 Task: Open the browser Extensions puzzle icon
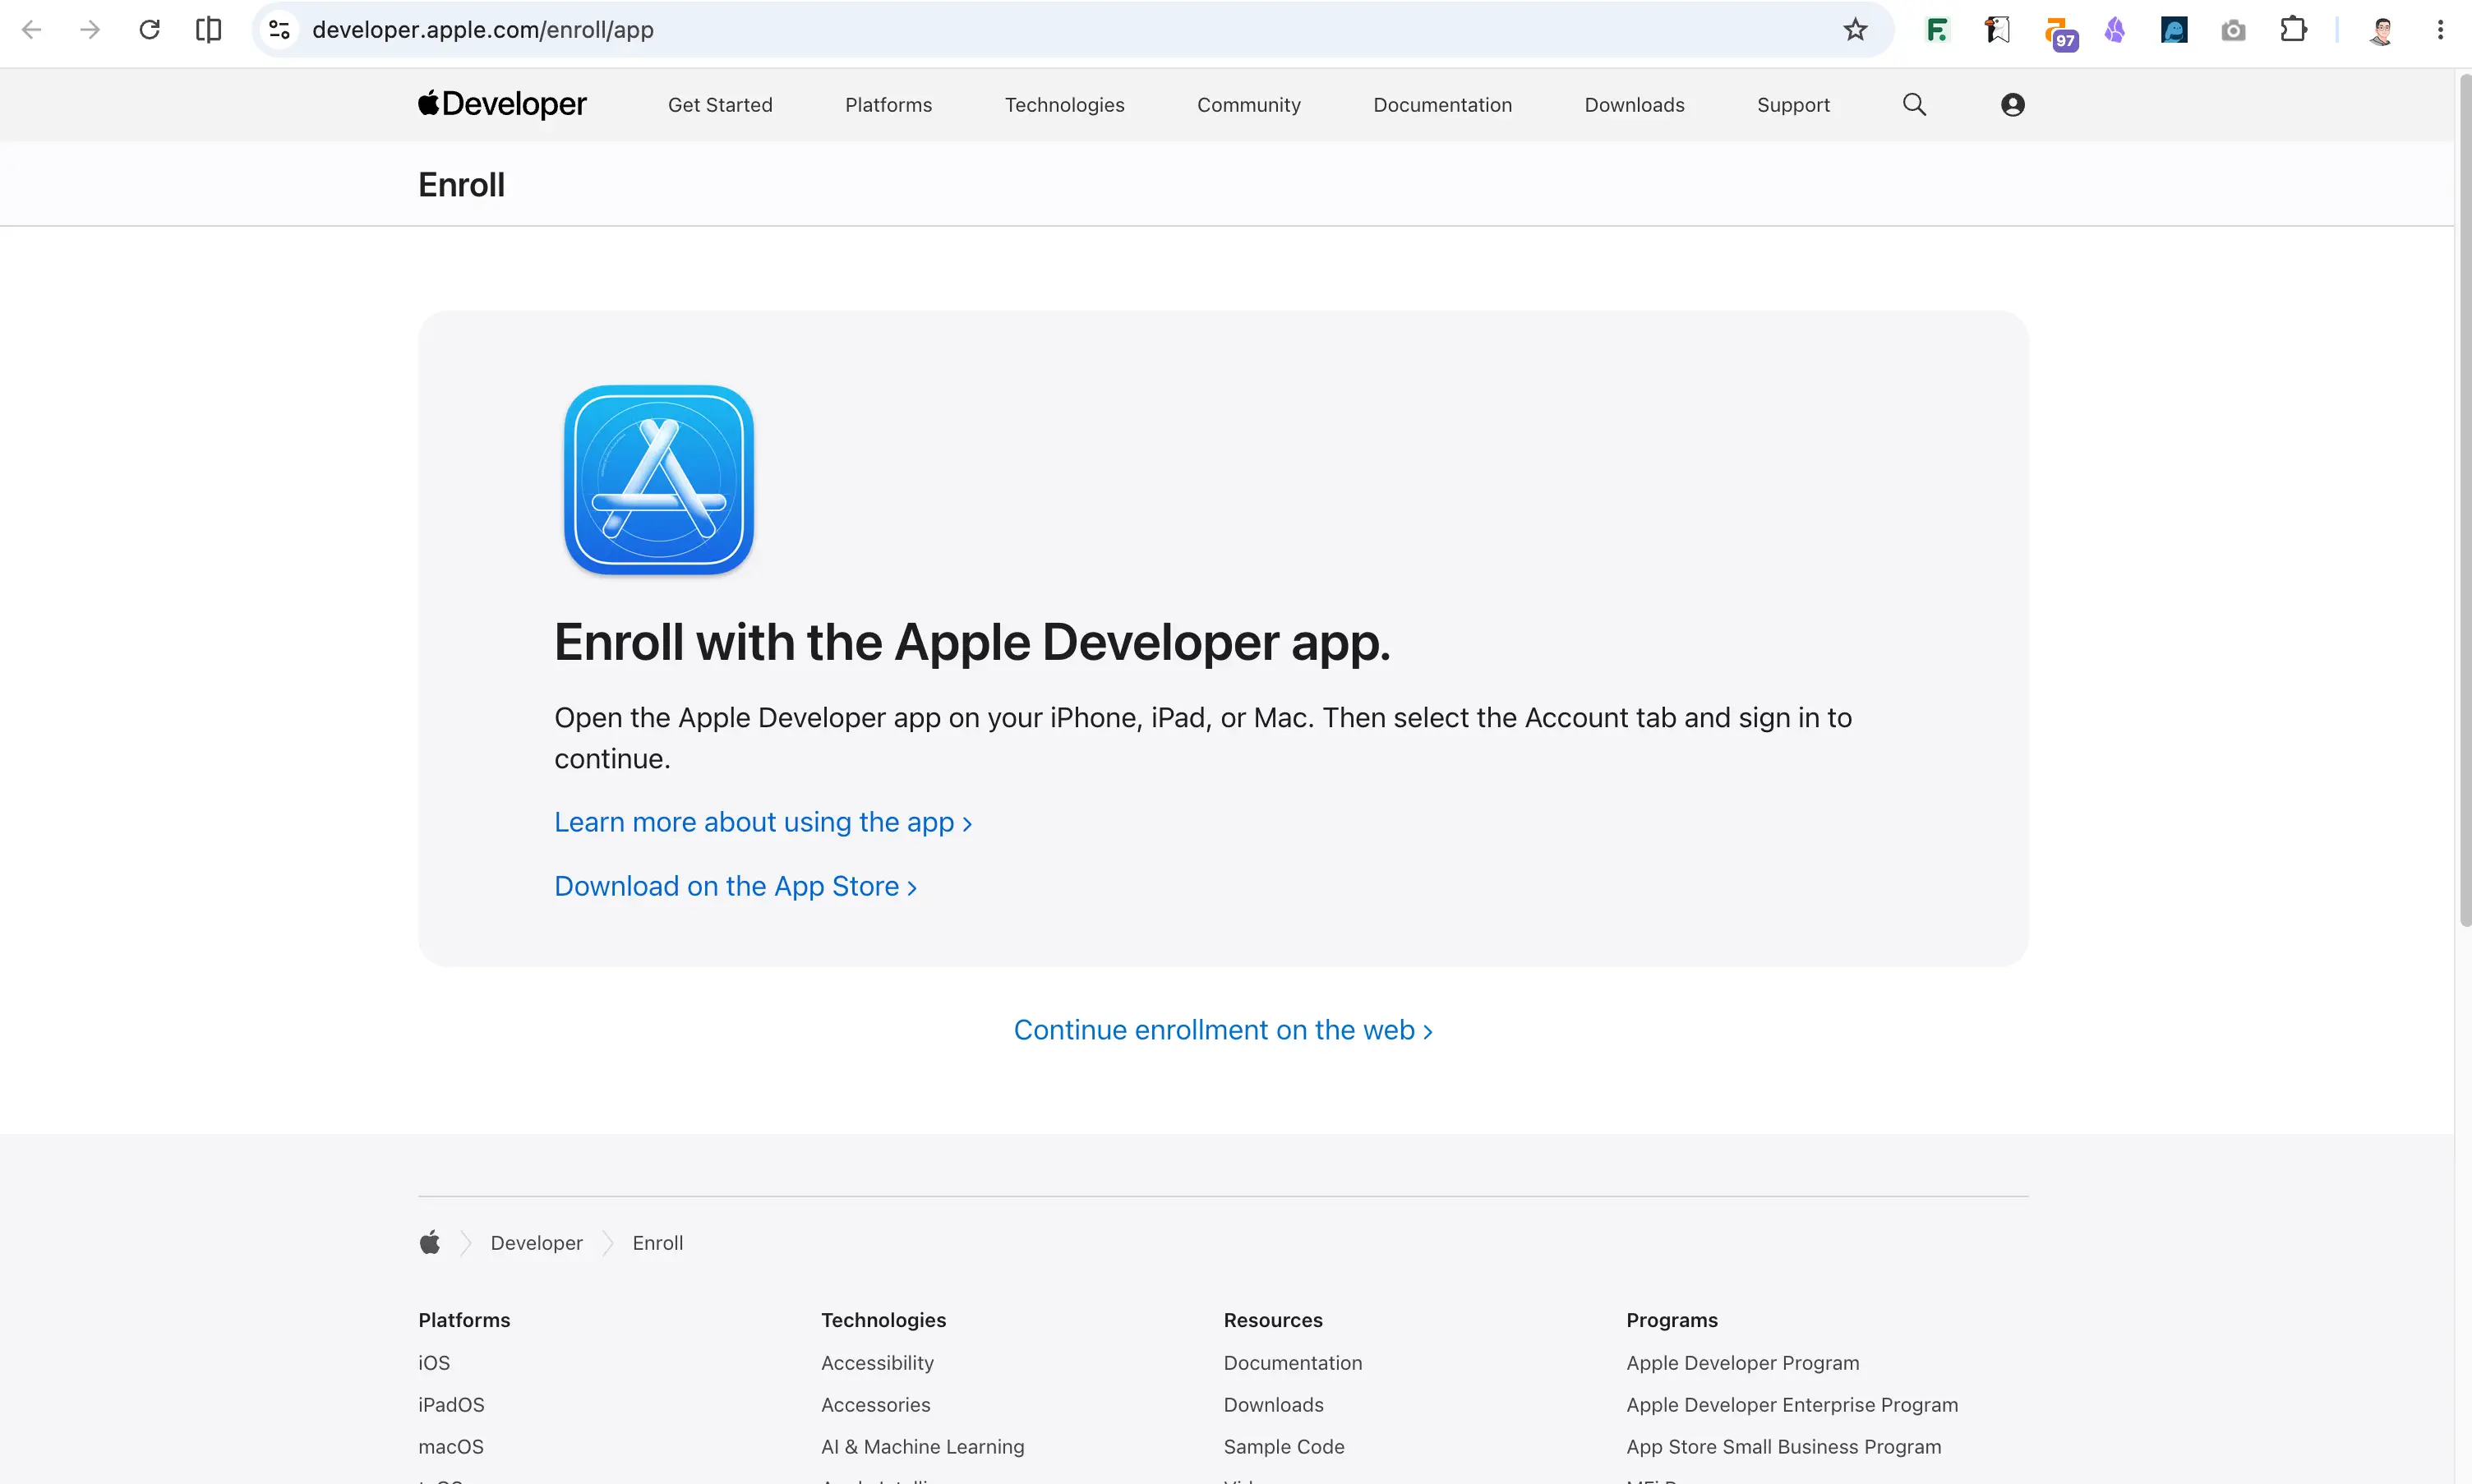point(2293,30)
